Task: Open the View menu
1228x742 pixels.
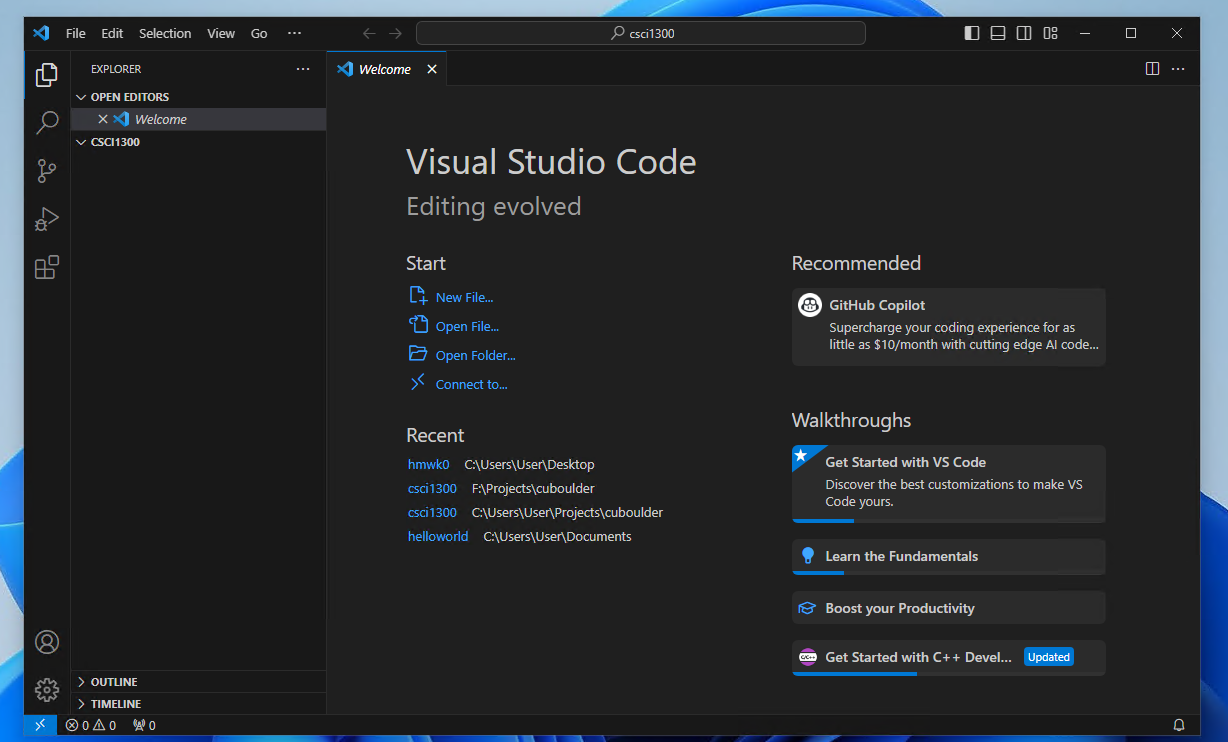Action: (221, 33)
